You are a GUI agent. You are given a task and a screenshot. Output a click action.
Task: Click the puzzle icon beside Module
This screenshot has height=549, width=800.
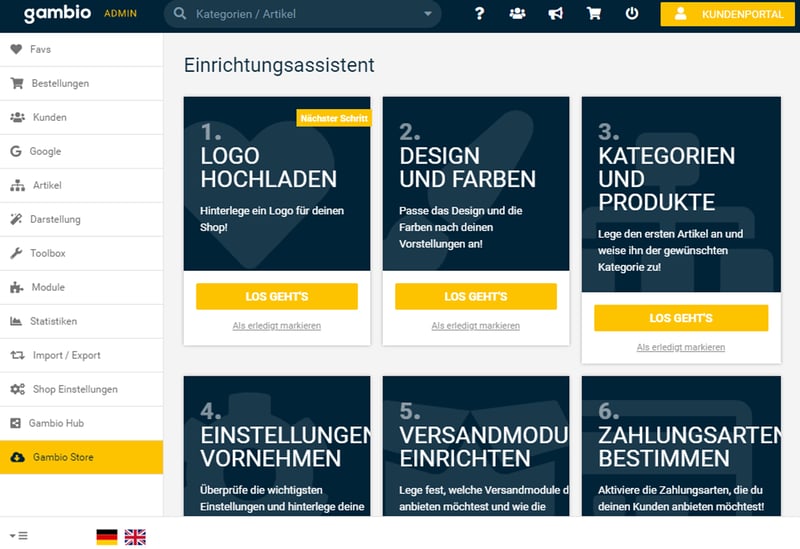(x=16, y=287)
